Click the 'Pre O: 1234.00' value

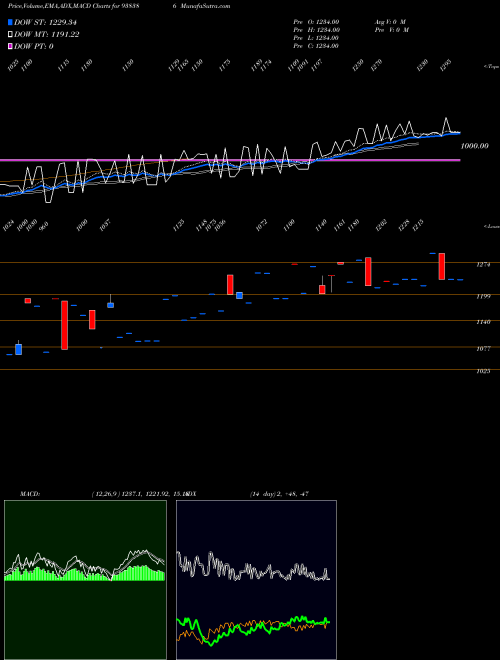(316, 22)
